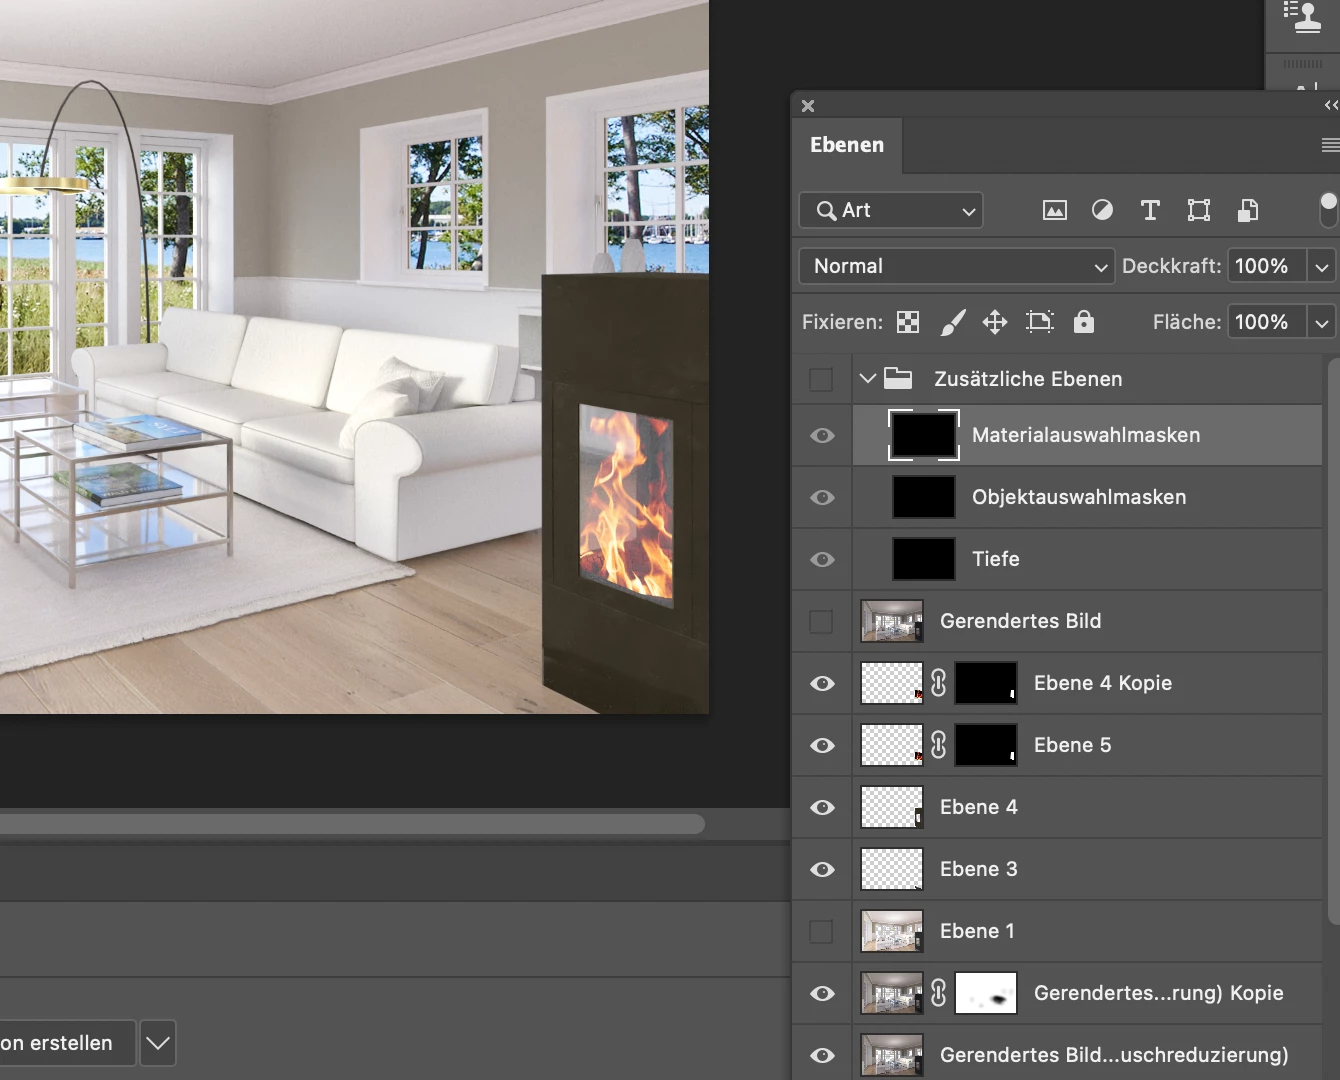Screen dimensions: 1340x1080
Task: Filter layers by adjustment layer type
Action: pos(1102,210)
